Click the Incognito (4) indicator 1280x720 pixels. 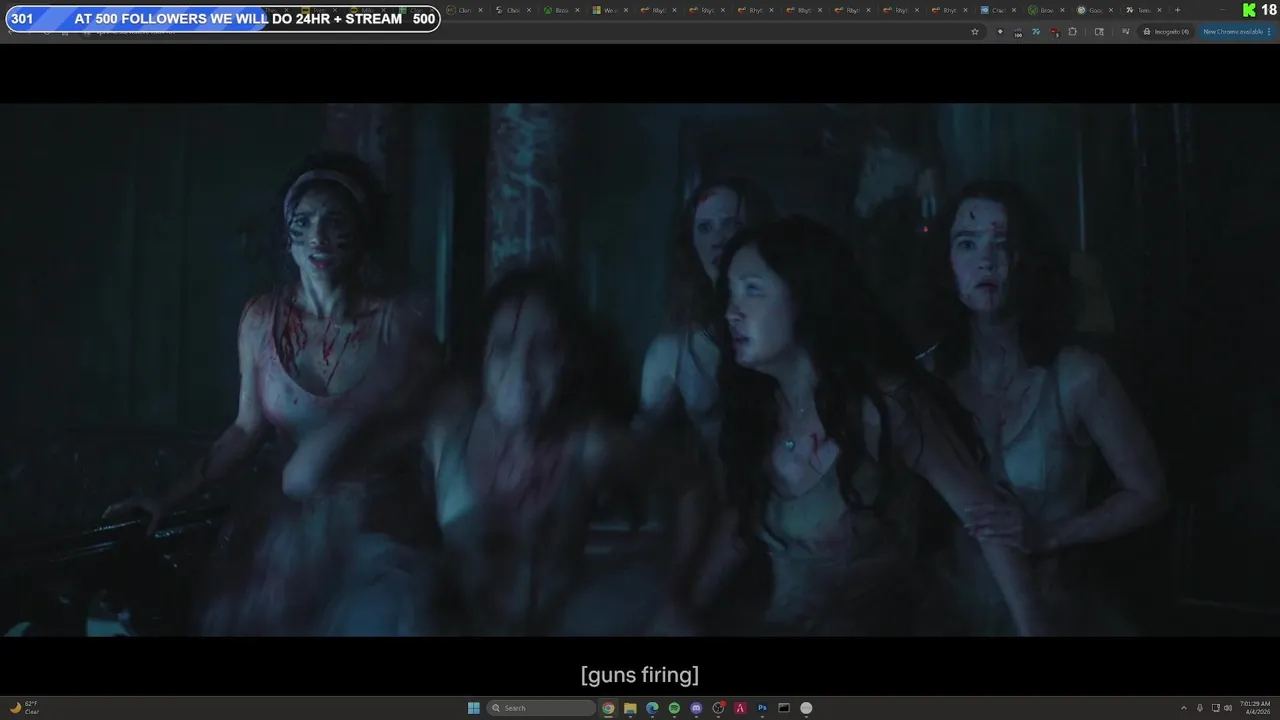(x=1167, y=31)
